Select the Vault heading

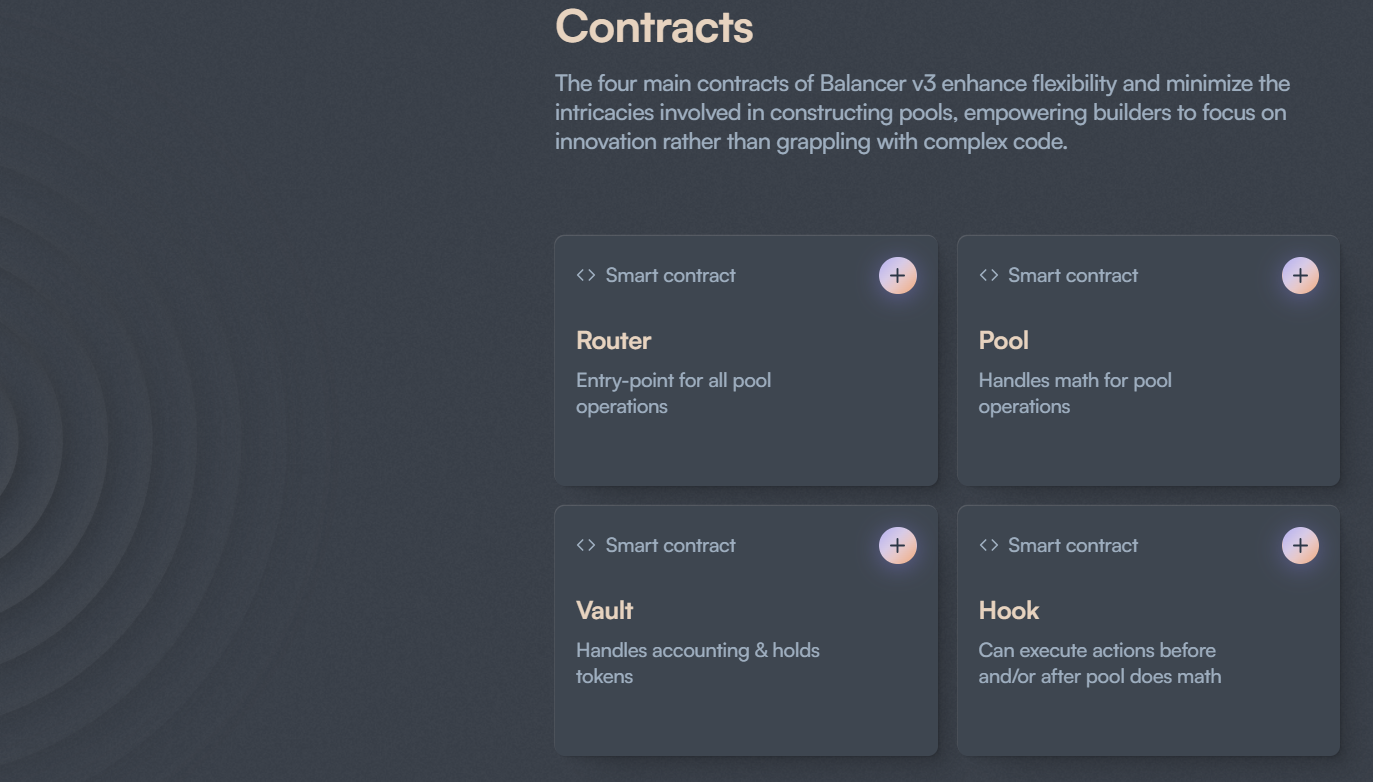(604, 610)
